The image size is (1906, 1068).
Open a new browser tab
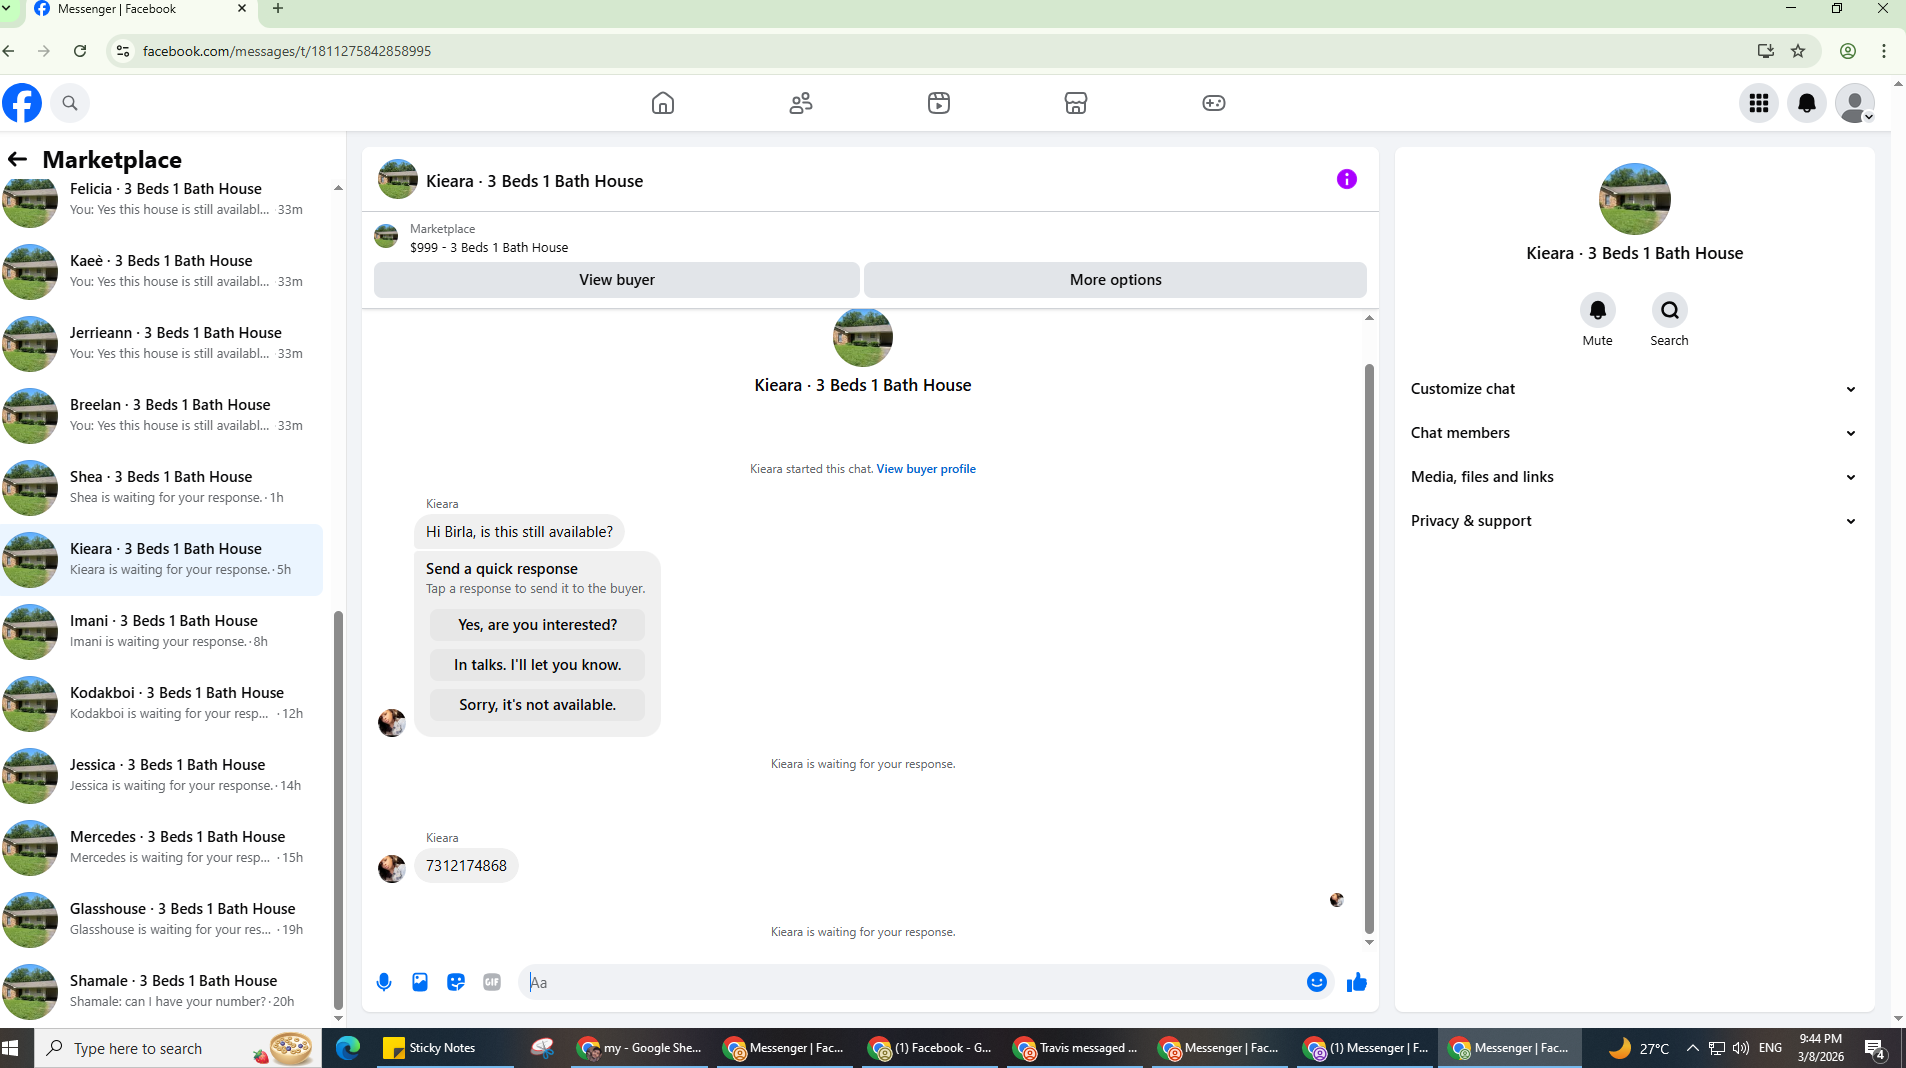pos(278,9)
